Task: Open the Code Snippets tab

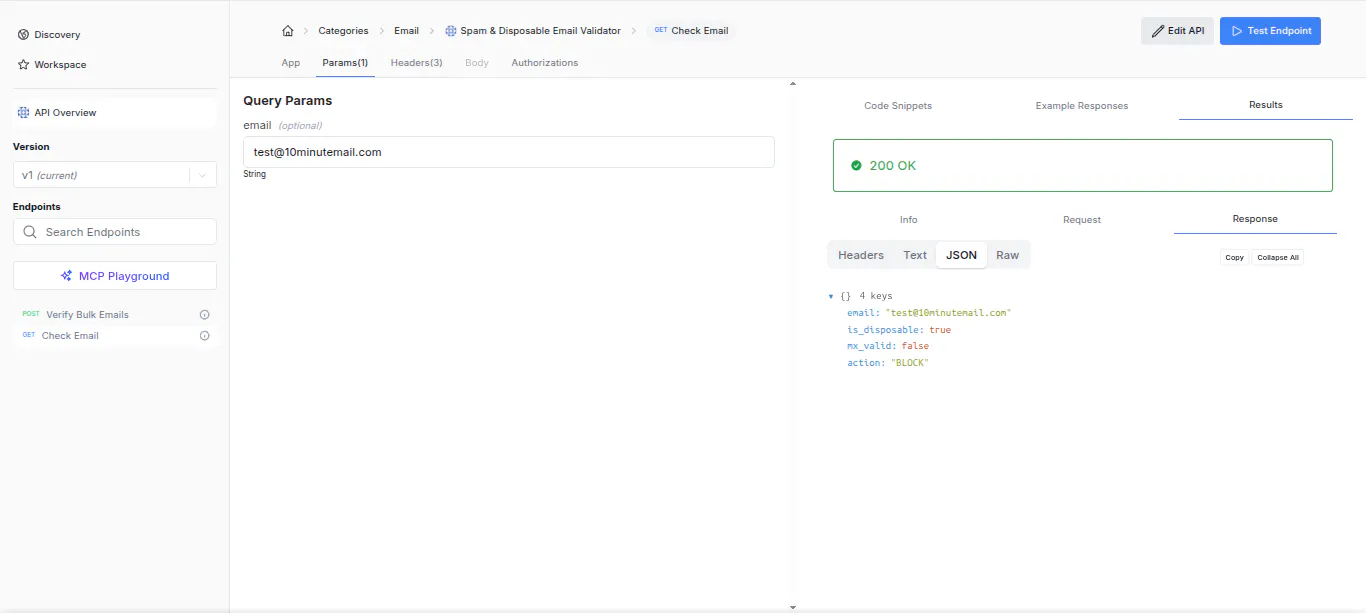Action: pyautogui.click(x=898, y=105)
